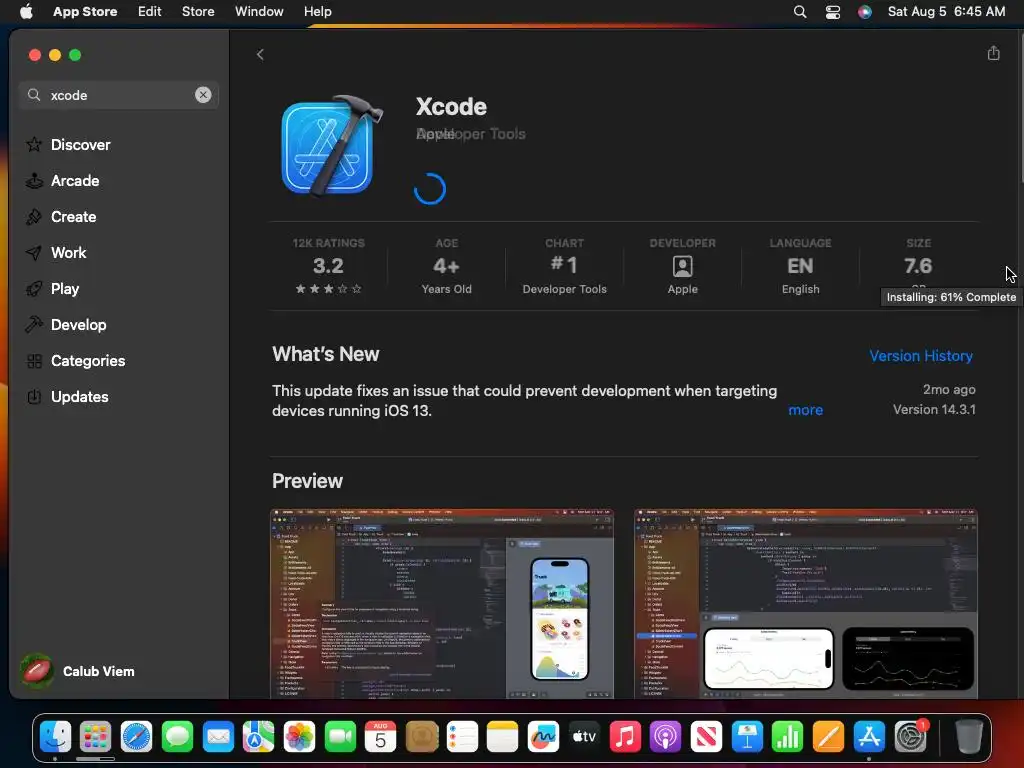This screenshot has width=1024, height=768.
Task: Open Trash from the Dock
Action: coord(968,737)
